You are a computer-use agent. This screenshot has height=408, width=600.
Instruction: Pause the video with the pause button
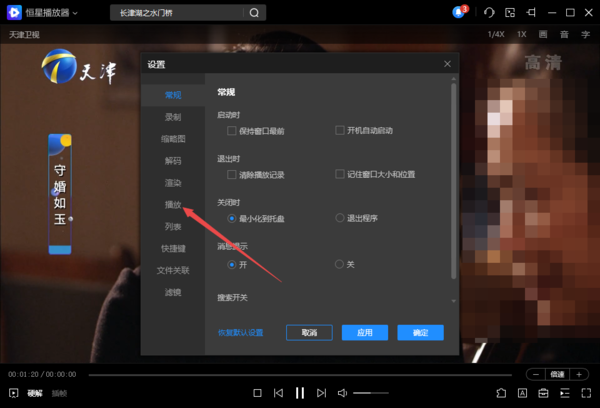(x=299, y=393)
